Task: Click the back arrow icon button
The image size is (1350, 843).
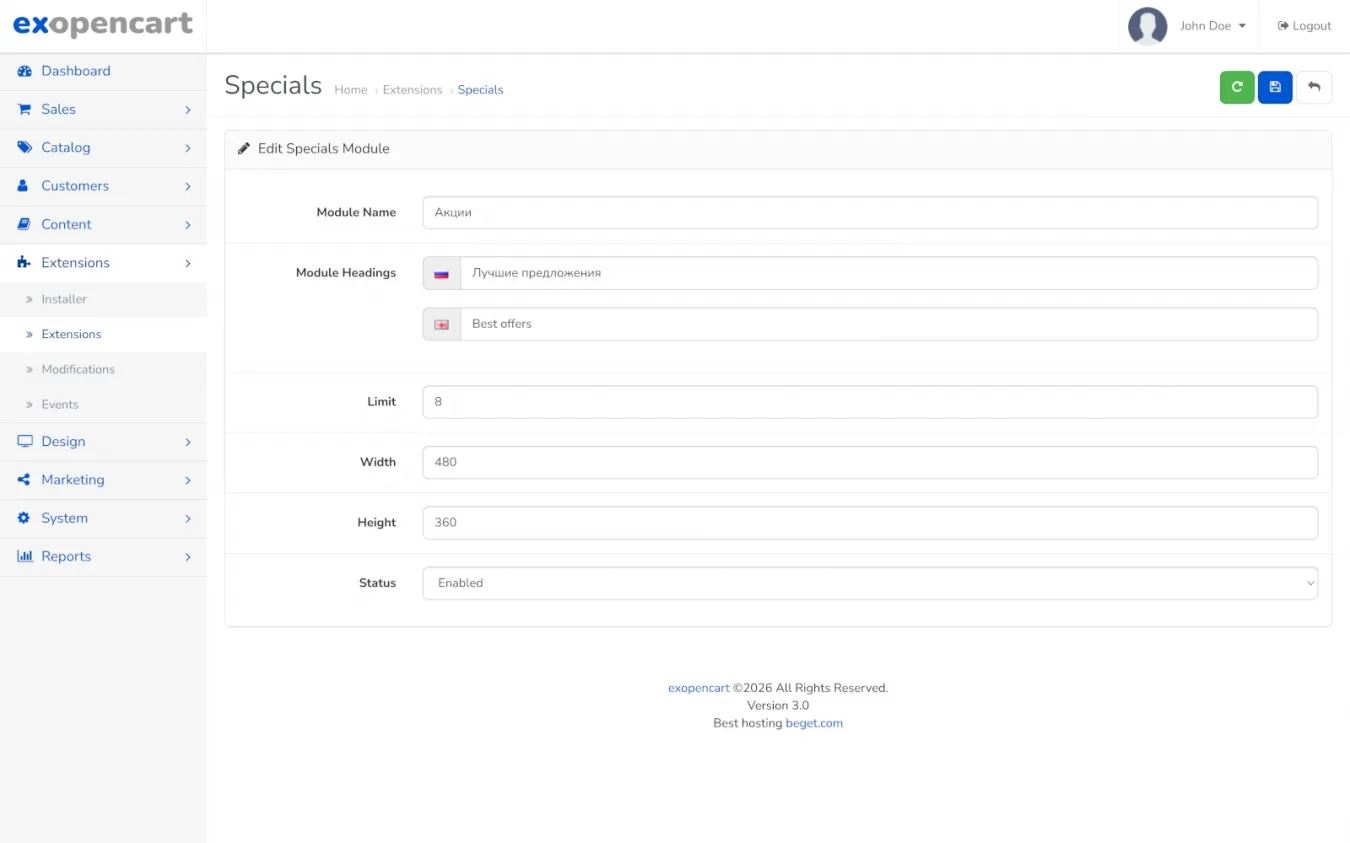Action: 1314,87
